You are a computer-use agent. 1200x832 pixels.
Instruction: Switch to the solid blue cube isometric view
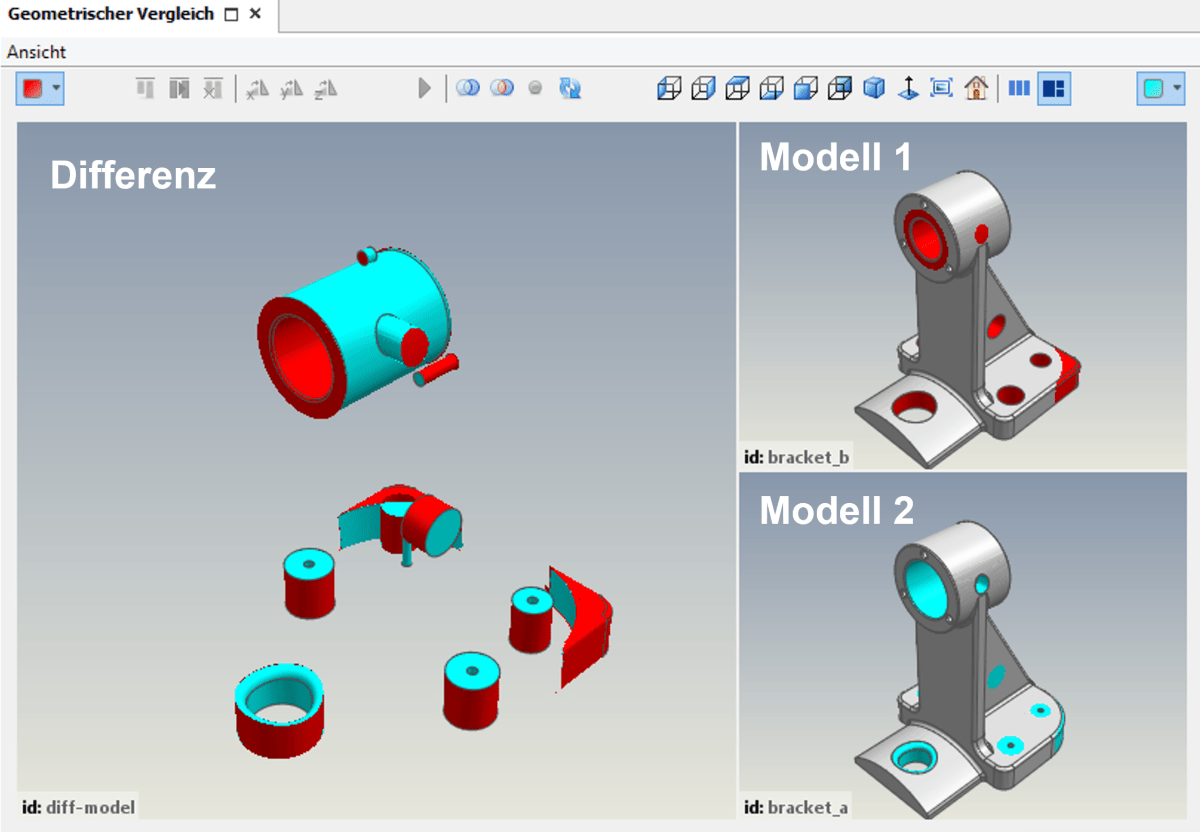(874, 89)
